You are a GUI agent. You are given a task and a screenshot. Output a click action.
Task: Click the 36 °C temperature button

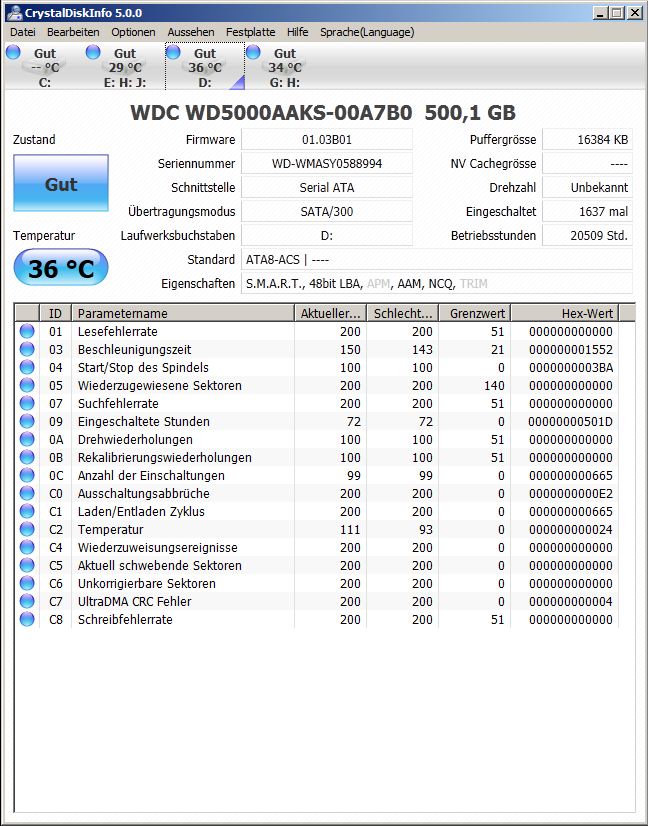click(x=61, y=268)
